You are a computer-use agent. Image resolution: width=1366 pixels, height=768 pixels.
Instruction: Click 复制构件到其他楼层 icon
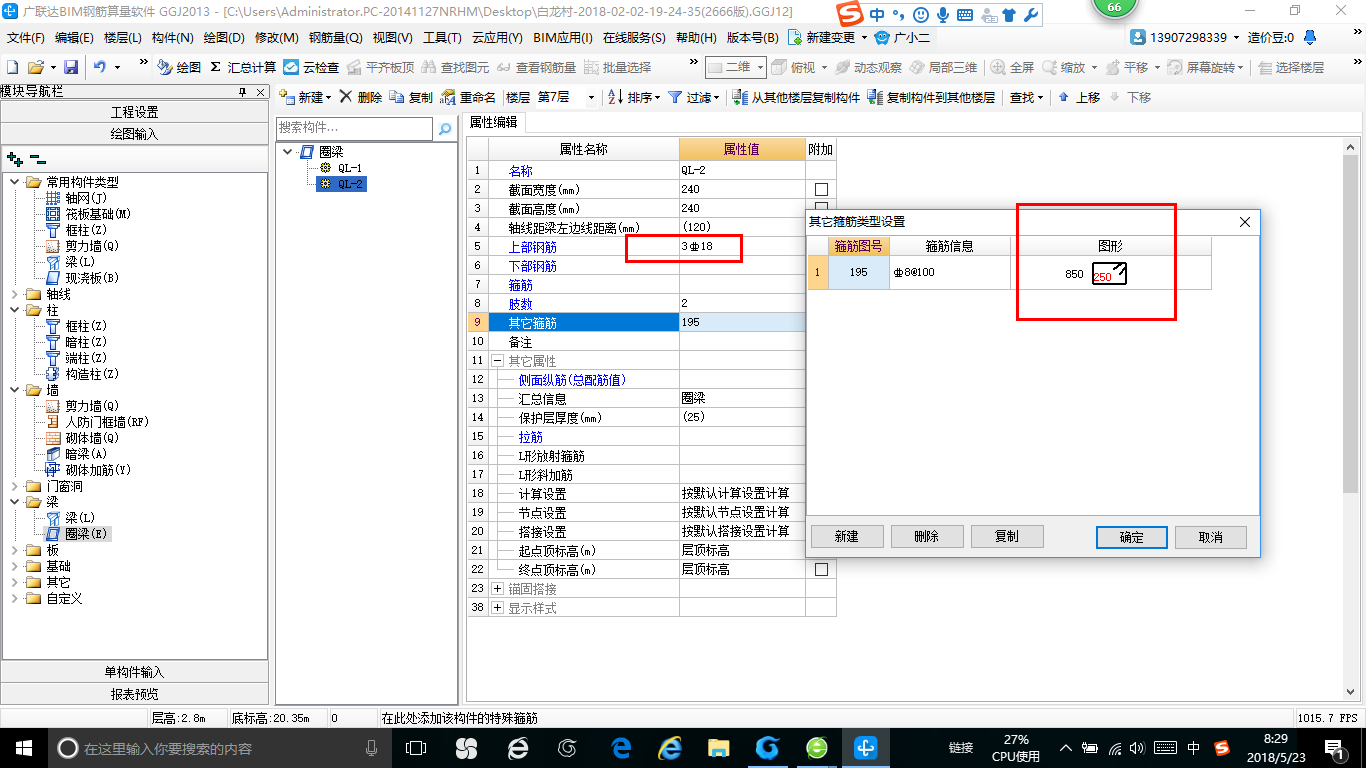click(875, 97)
